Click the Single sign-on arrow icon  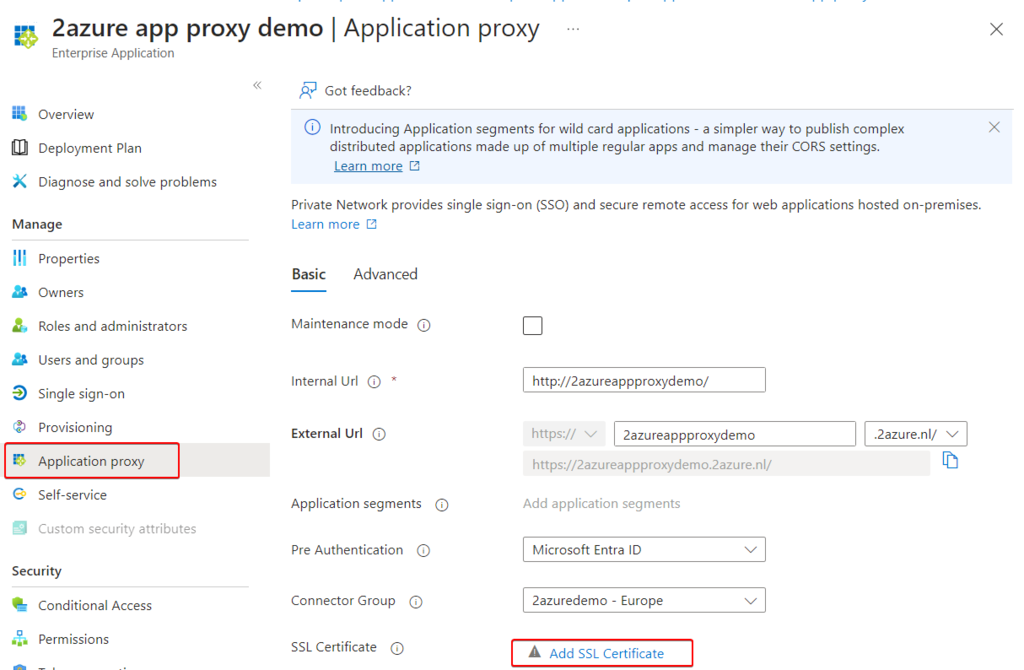(x=20, y=393)
